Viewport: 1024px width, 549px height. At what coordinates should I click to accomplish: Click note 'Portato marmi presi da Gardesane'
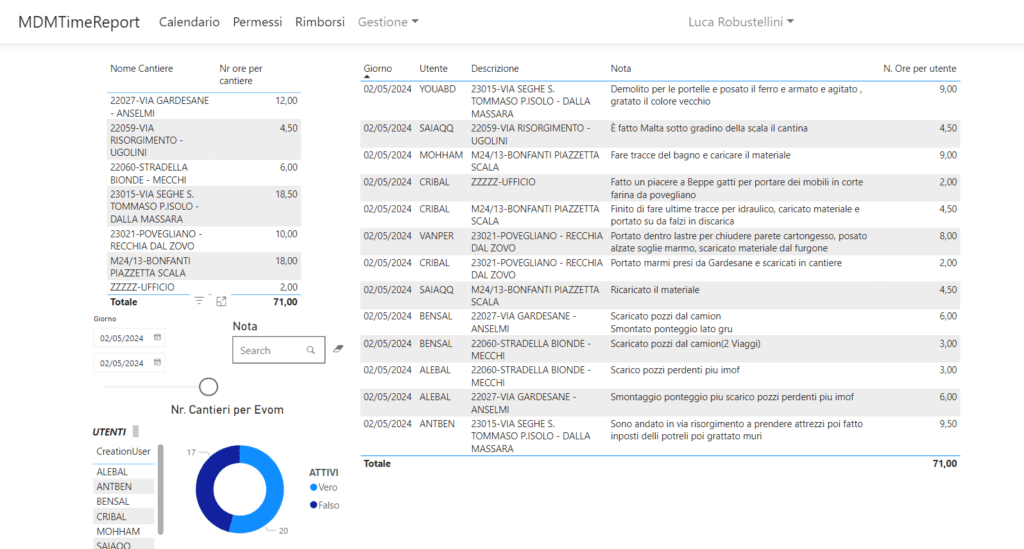[726, 262]
